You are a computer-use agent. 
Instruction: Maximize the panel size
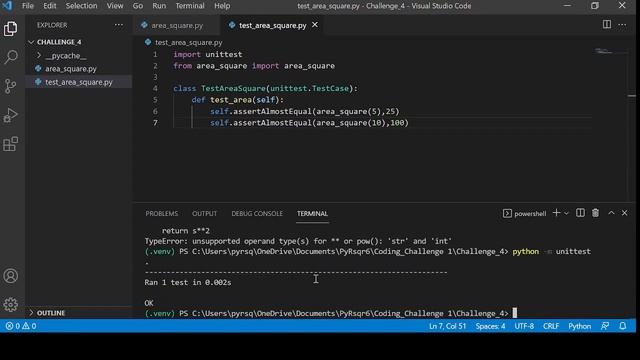(x=611, y=213)
